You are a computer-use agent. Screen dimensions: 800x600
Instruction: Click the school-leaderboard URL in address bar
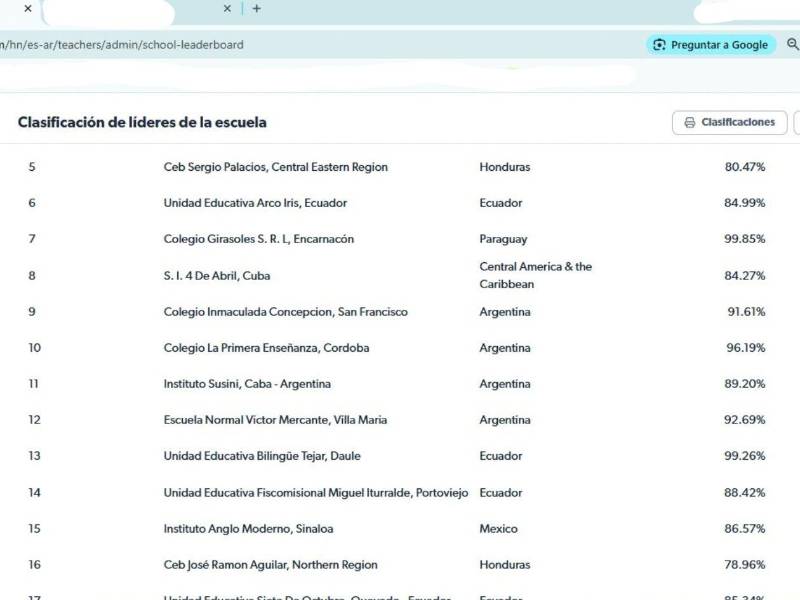122,45
